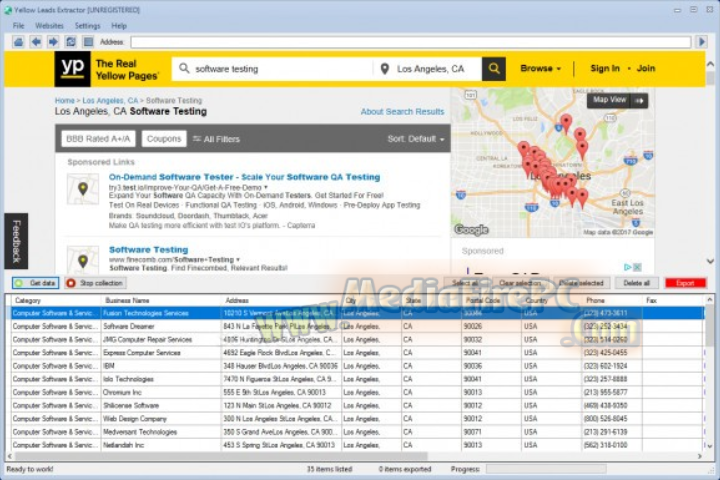This screenshot has height=480, width=720.
Task: Open the All Filters panel
Action: point(216,139)
